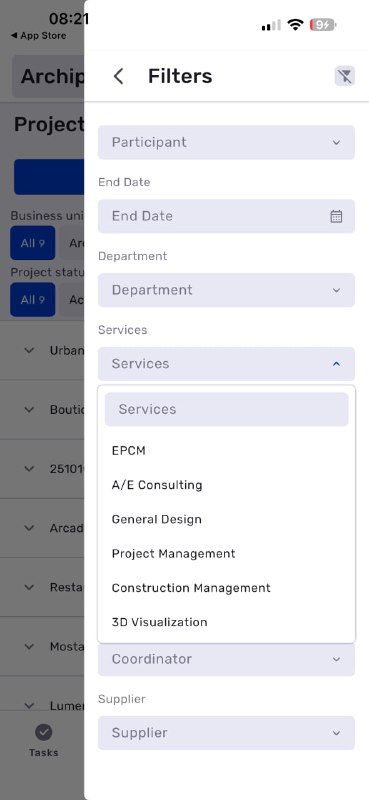This screenshot has height=800, width=369.
Task: Click the End Date input field
Action: [x=226, y=216]
